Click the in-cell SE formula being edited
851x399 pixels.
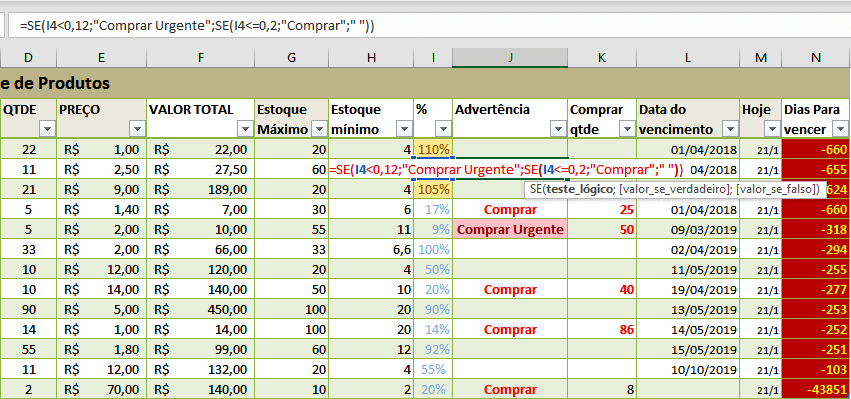click(x=506, y=169)
